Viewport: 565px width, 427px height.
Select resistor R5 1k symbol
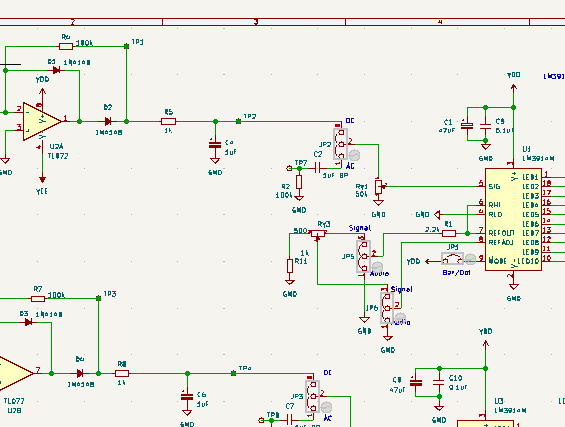click(x=169, y=121)
